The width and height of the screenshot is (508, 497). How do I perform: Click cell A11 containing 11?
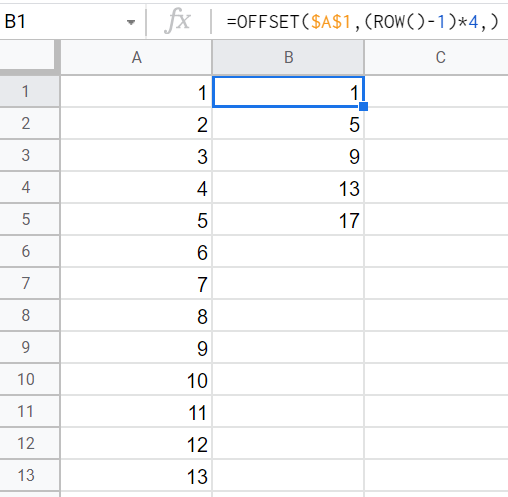tap(136, 411)
